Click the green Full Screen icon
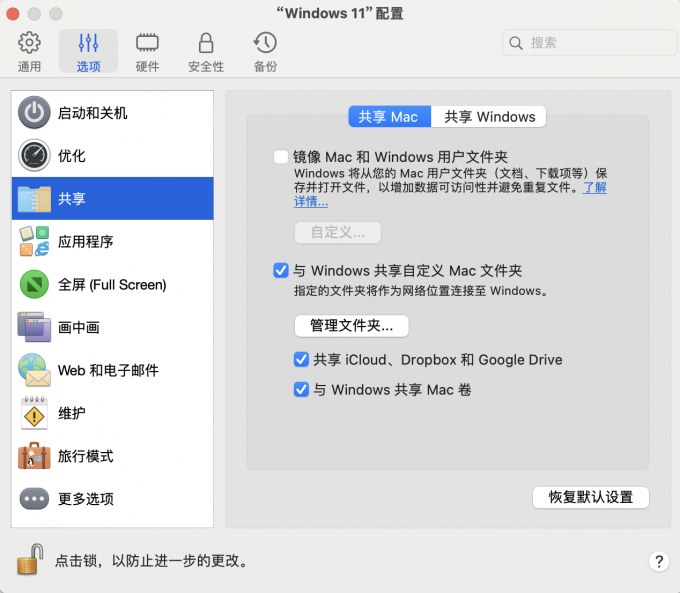This screenshot has height=593, width=680. coord(34,284)
